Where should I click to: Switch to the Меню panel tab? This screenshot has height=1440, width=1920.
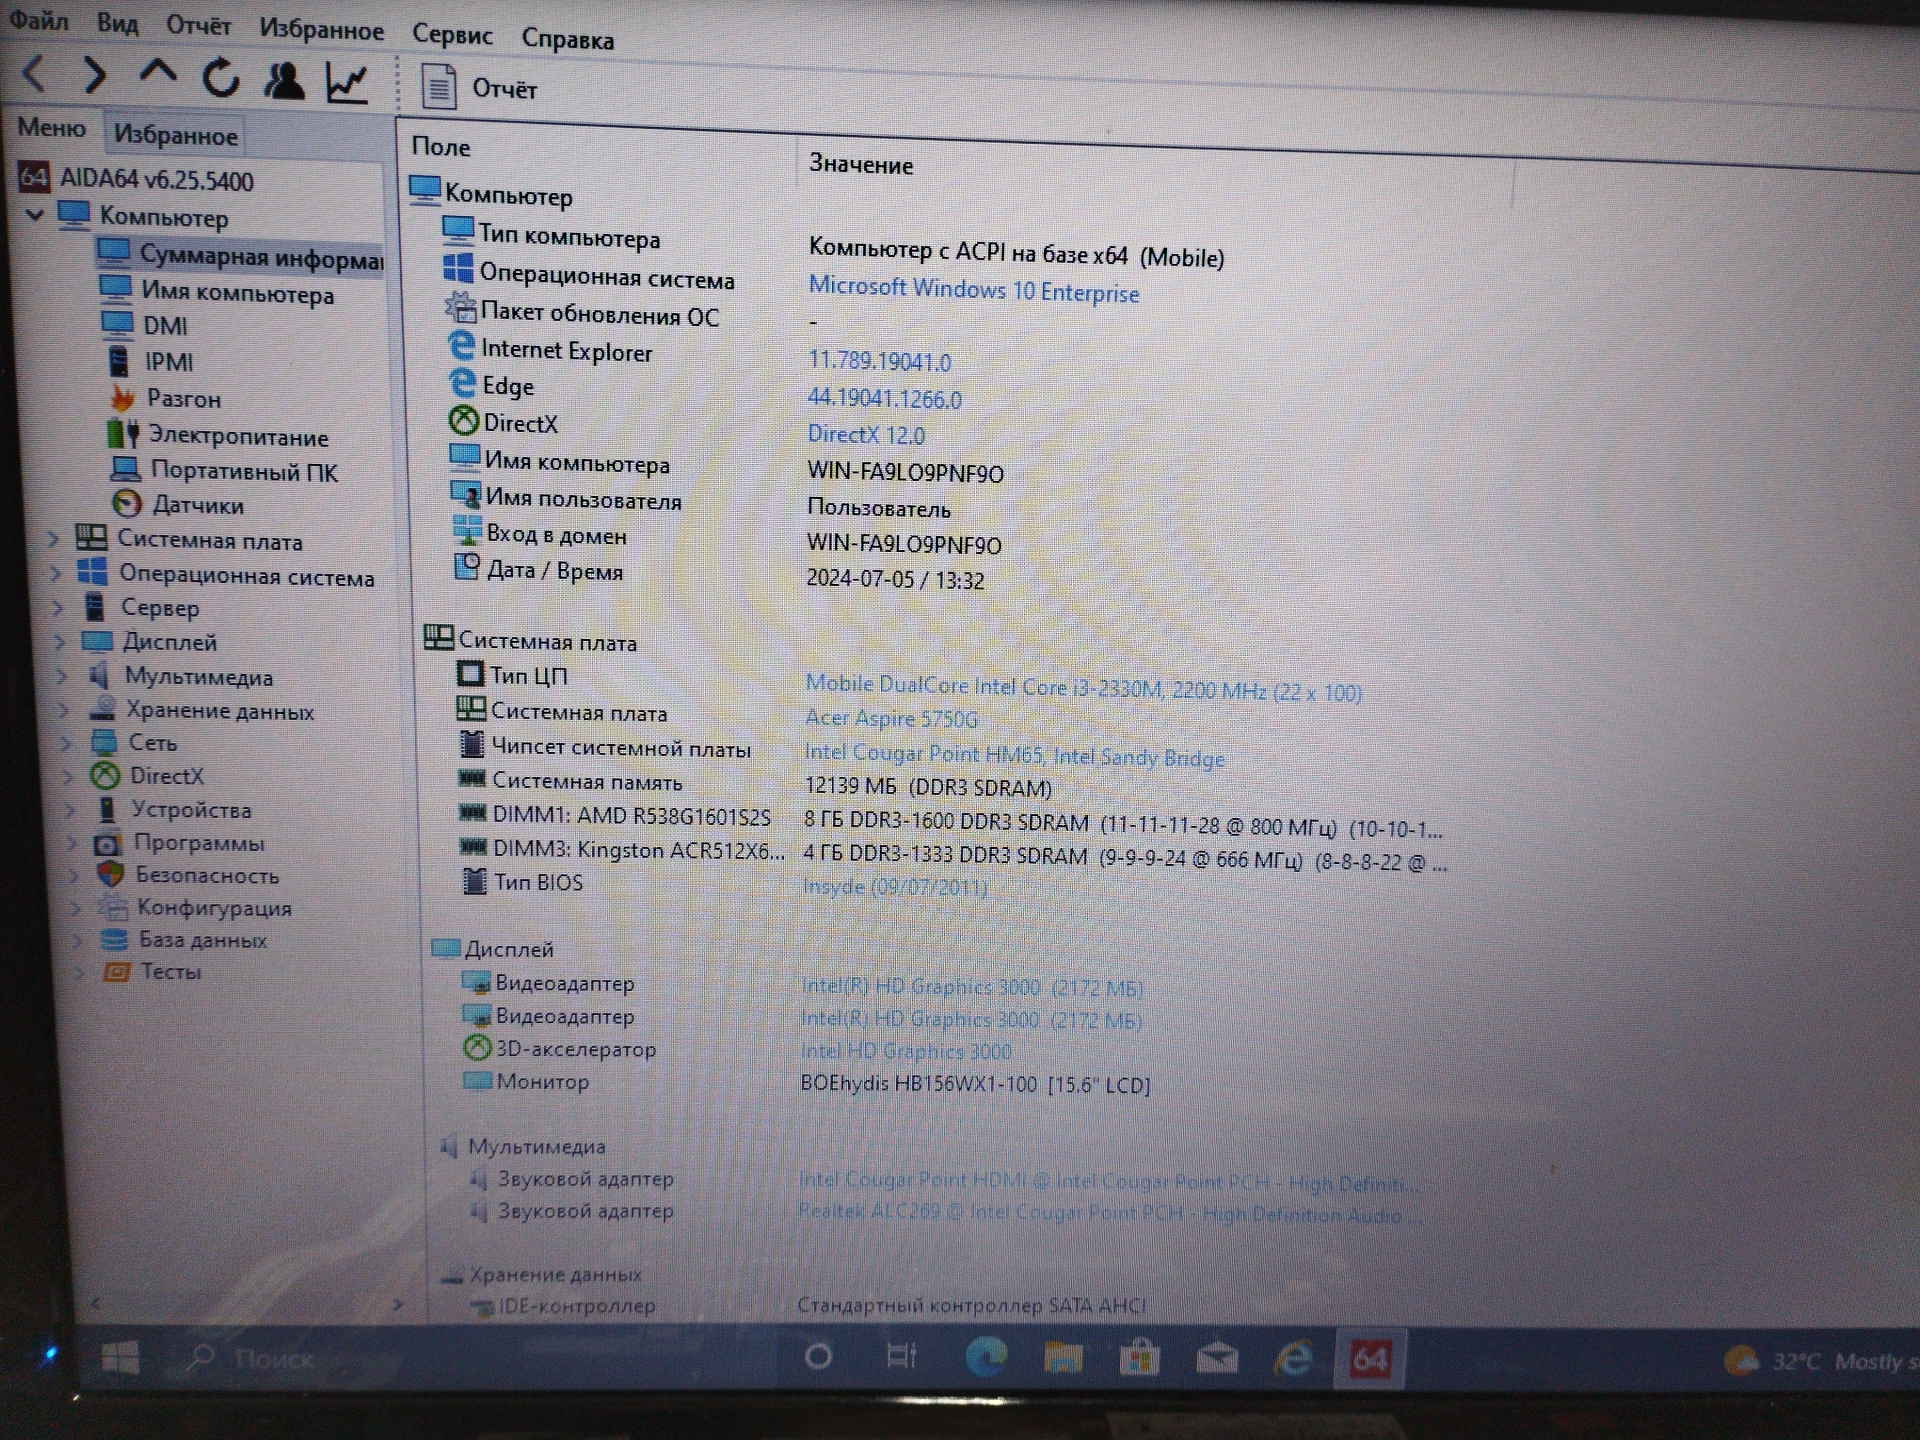(x=51, y=128)
